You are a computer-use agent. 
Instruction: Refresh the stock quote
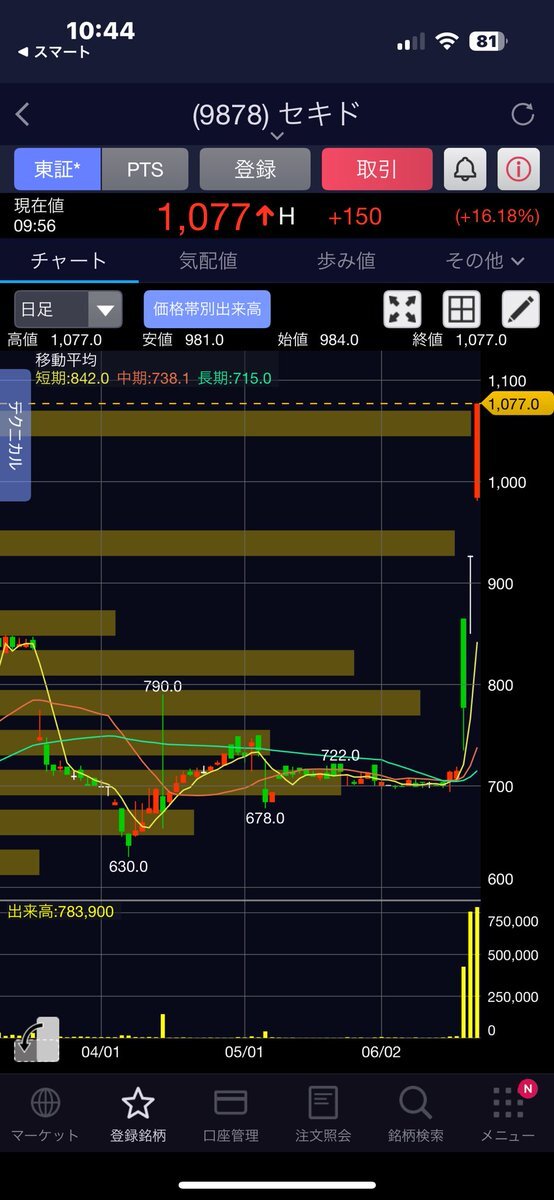coord(522,114)
